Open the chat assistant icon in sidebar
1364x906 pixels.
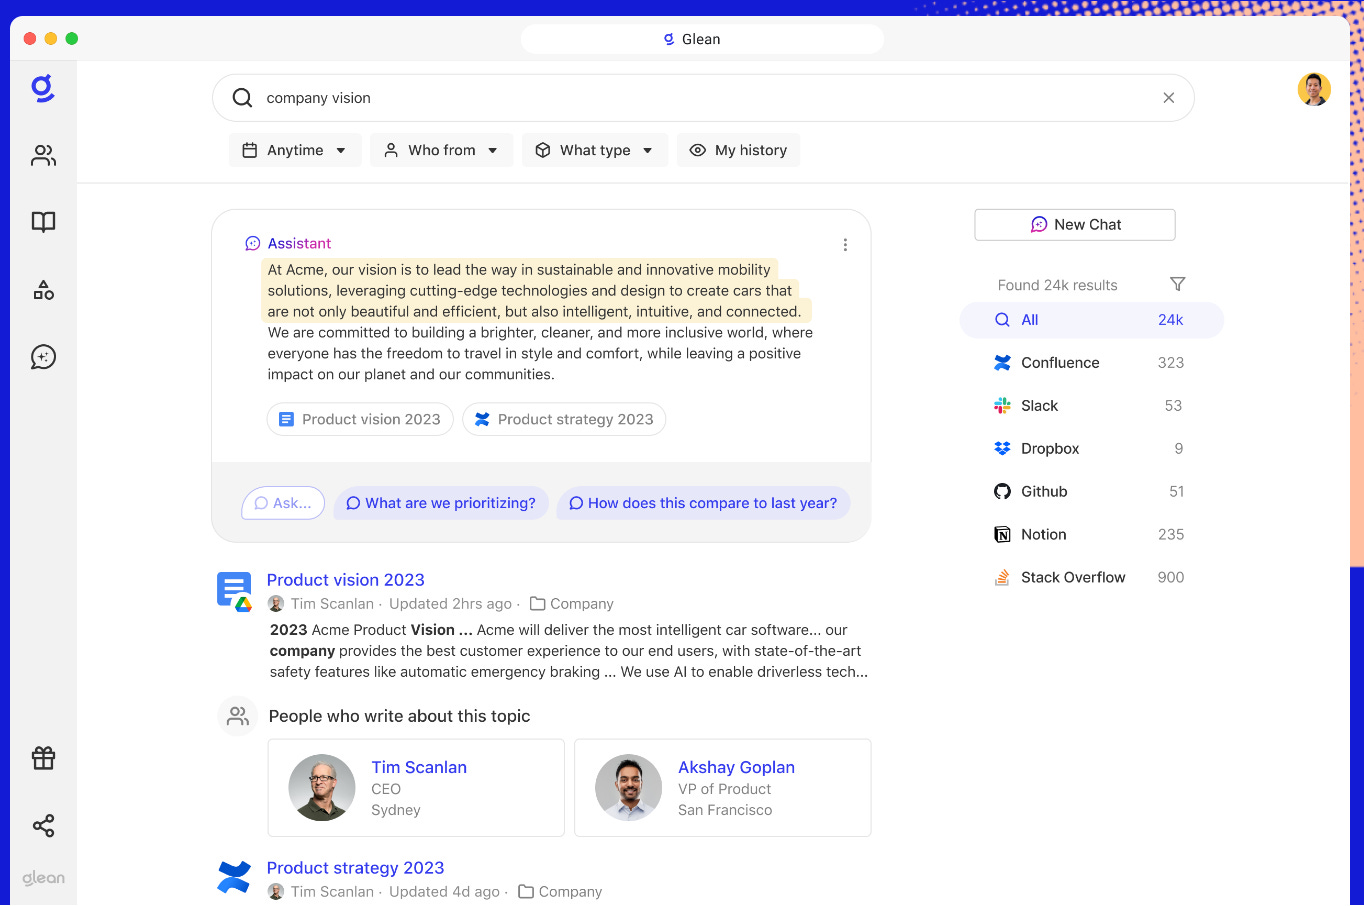(43, 357)
